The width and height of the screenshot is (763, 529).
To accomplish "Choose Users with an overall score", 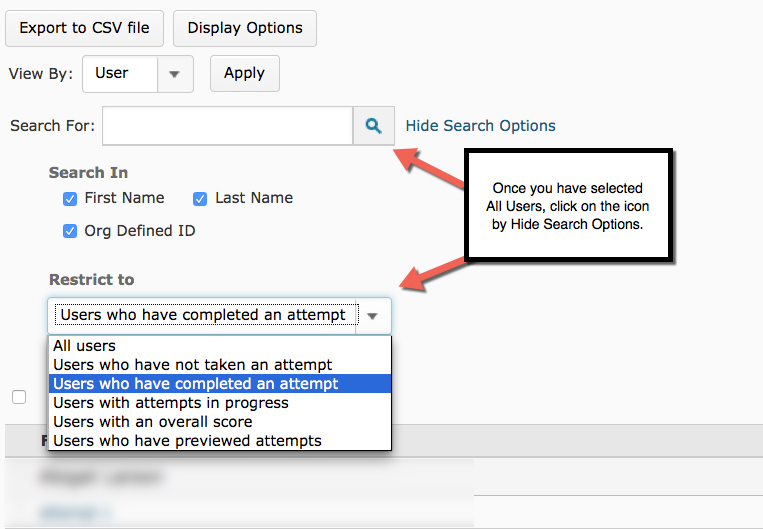I will [152, 422].
